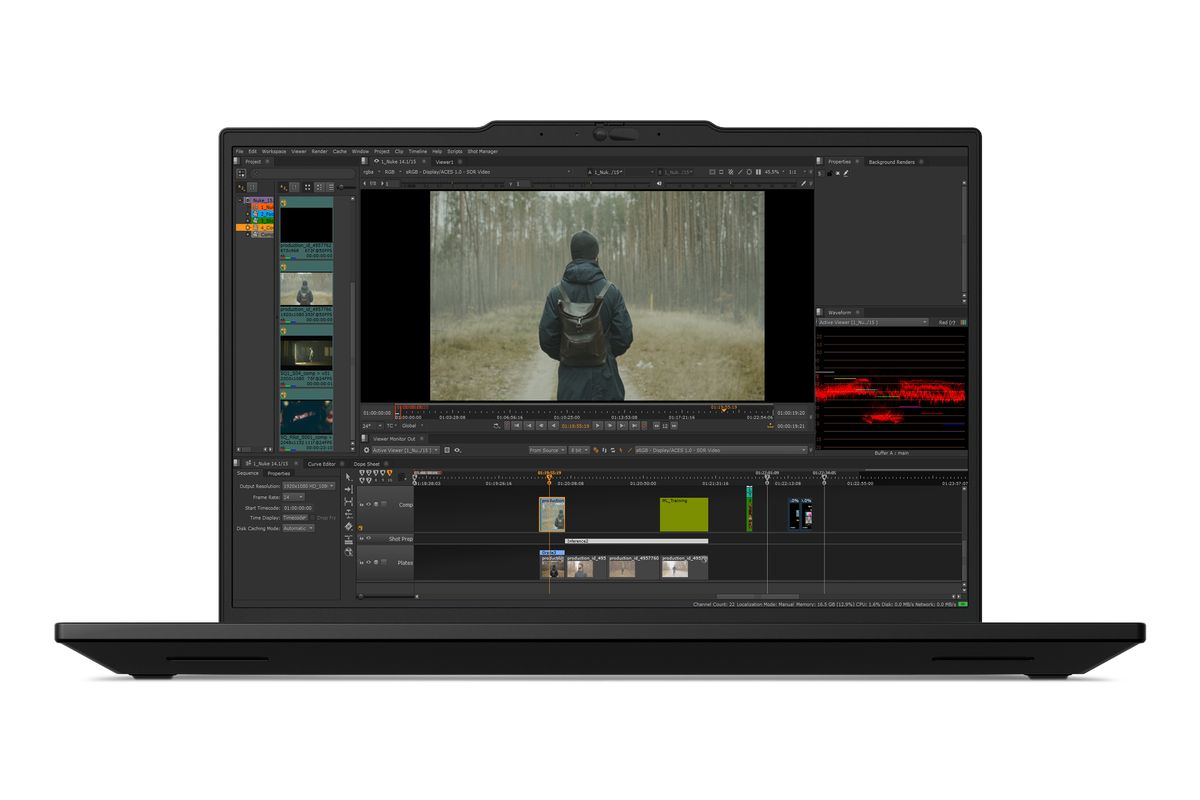Switch the Project bin to grid view
This screenshot has height=800, width=1200.
(307, 187)
